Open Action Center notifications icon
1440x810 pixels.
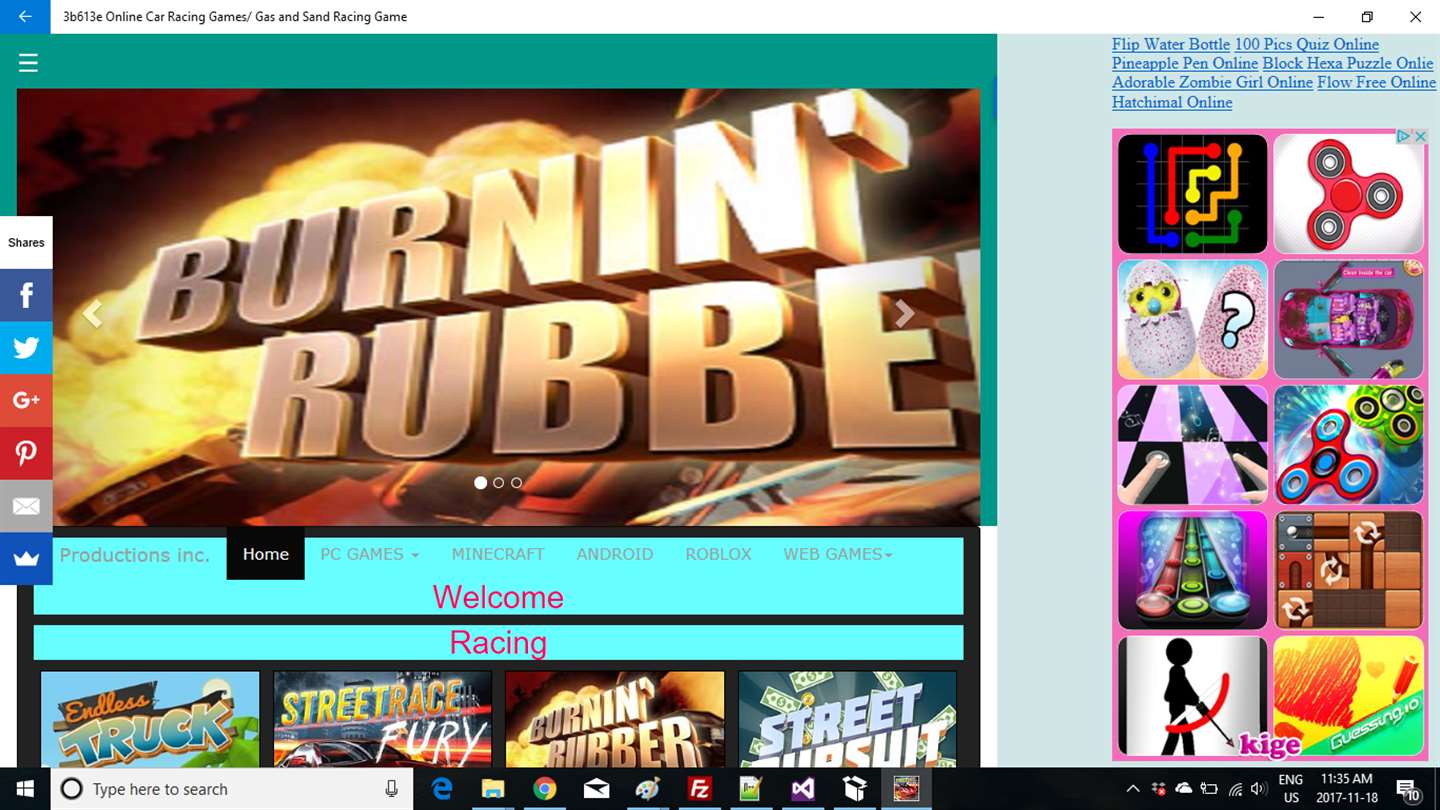click(x=1407, y=789)
